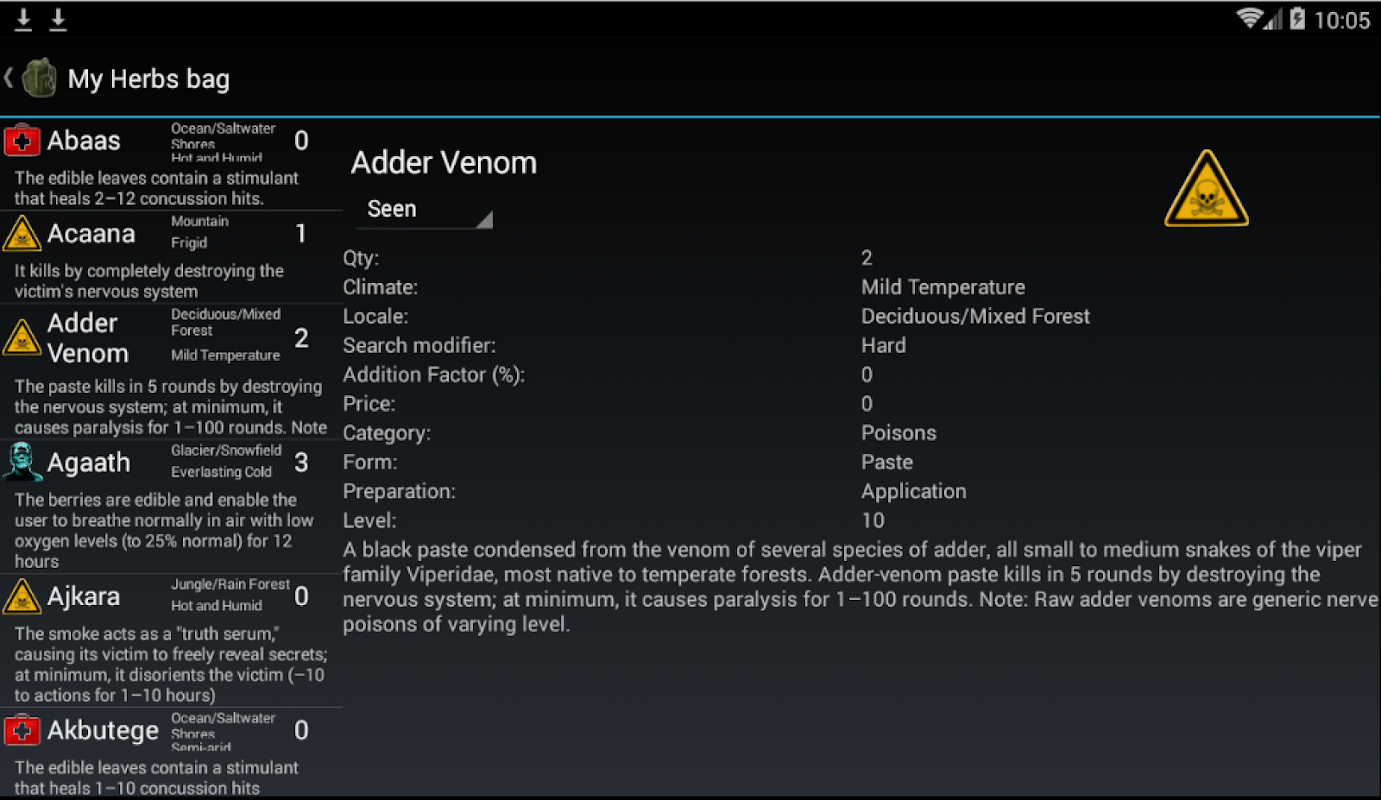Tap the first download arrow in status bar
This screenshot has width=1381, height=800.
[23, 19]
